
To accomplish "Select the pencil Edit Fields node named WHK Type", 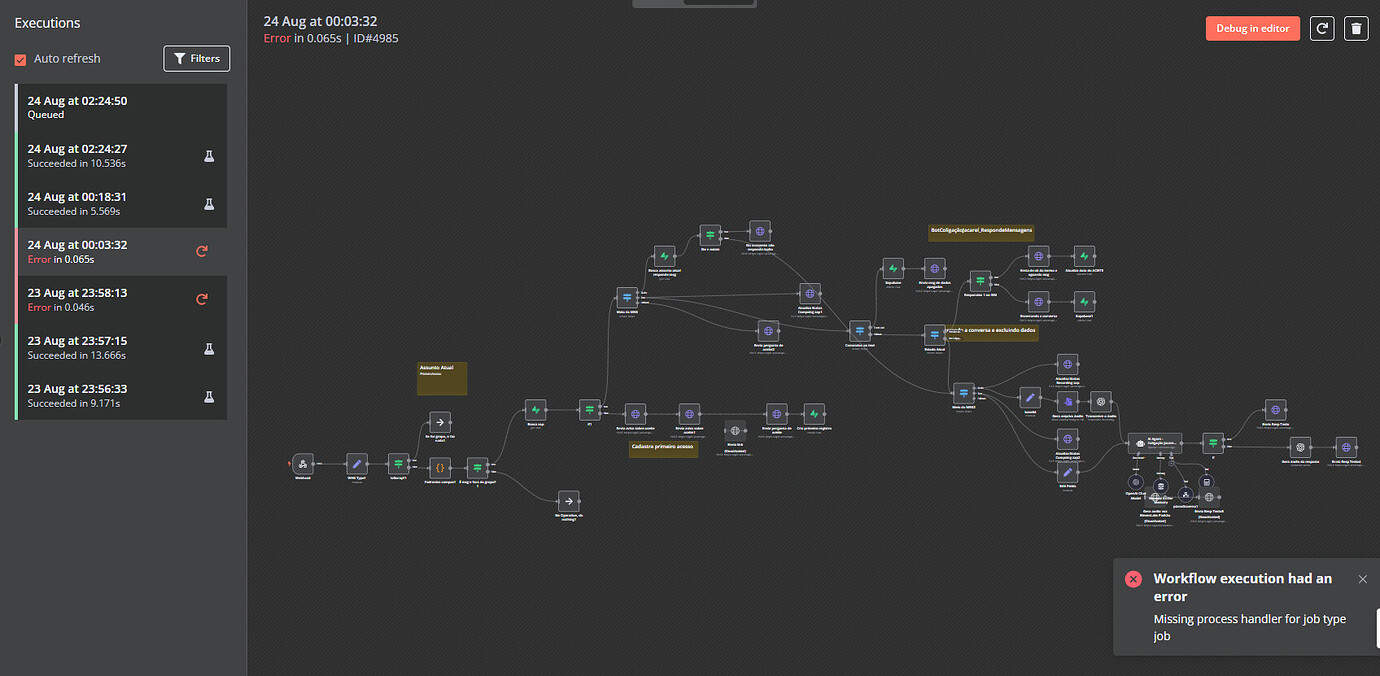I will [357, 463].
